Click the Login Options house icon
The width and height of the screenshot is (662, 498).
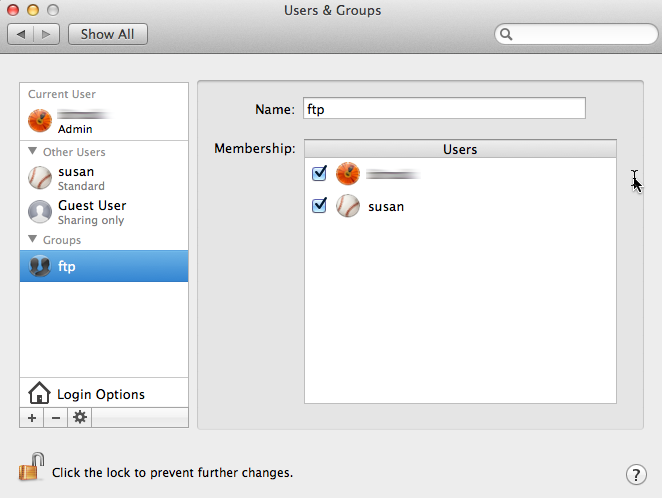39,394
